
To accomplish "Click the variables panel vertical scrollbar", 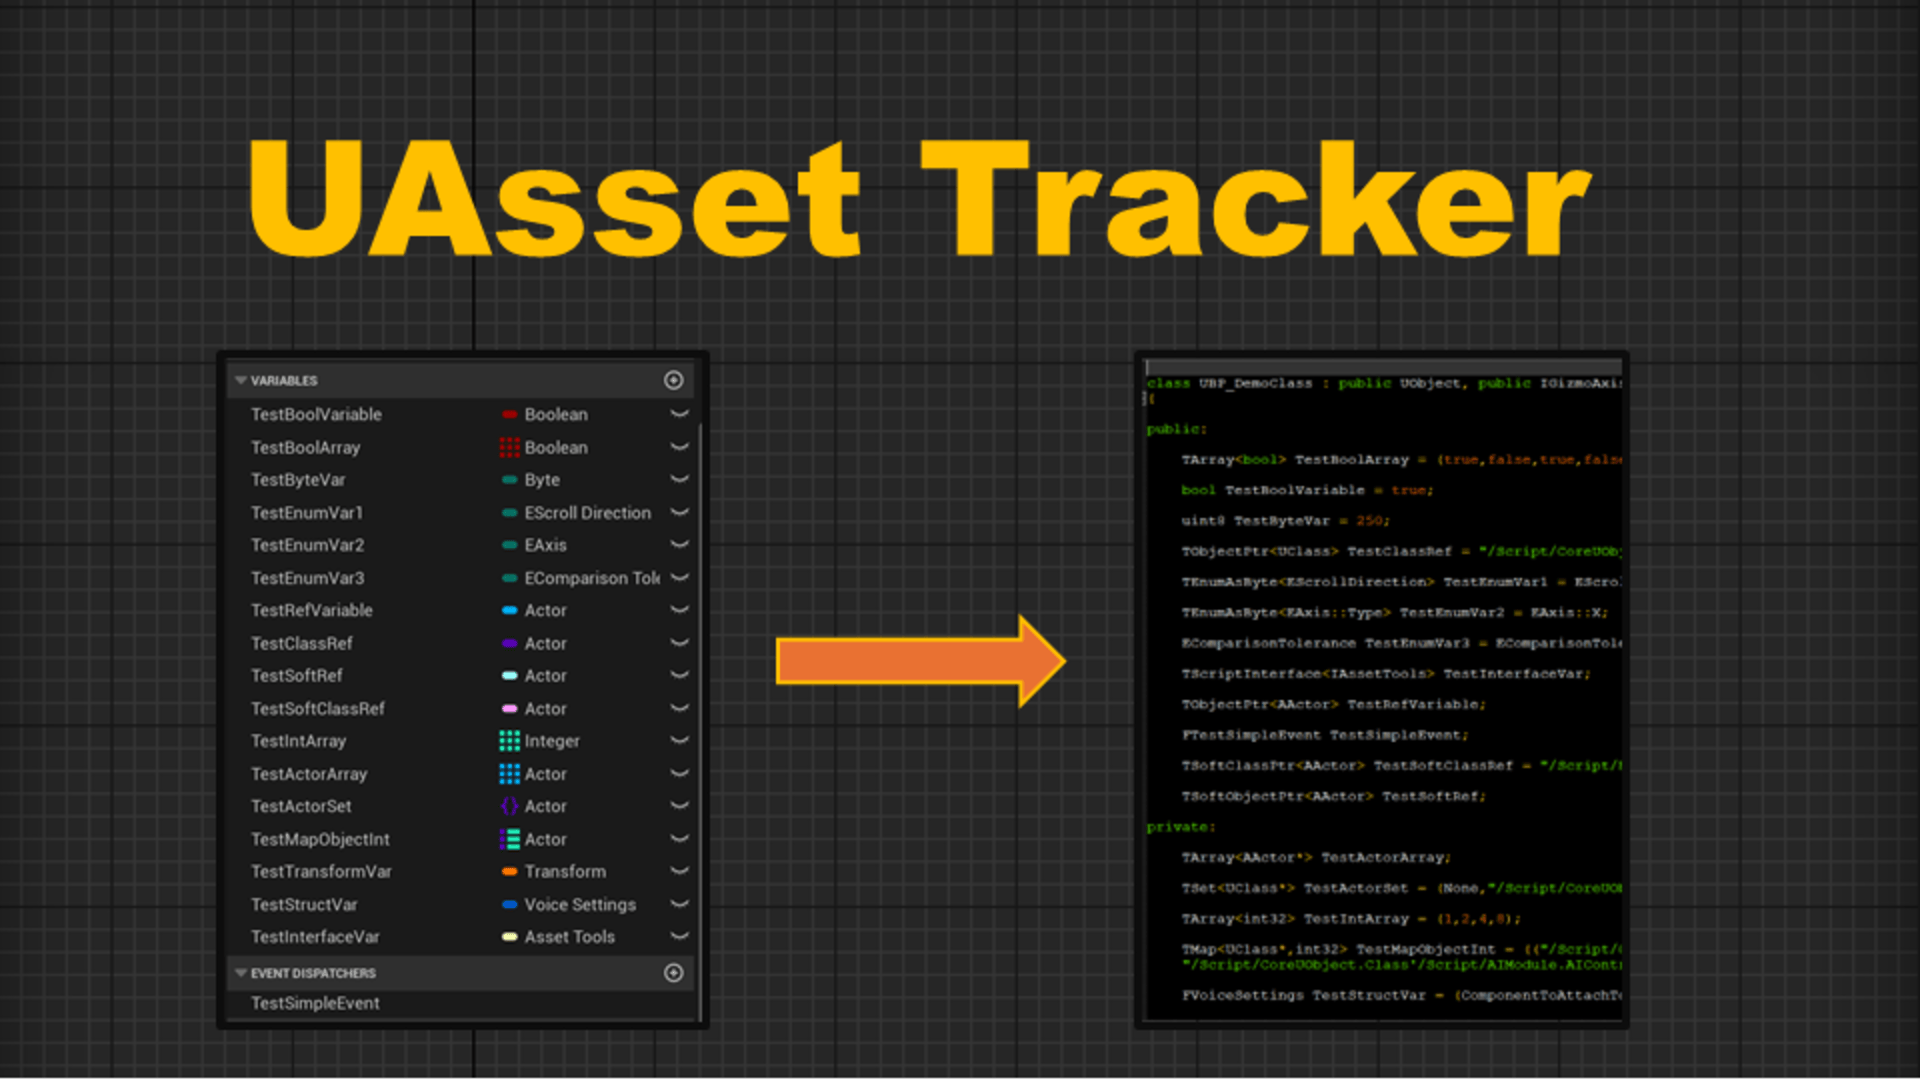I will pyautogui.click(x=699, y=720).
